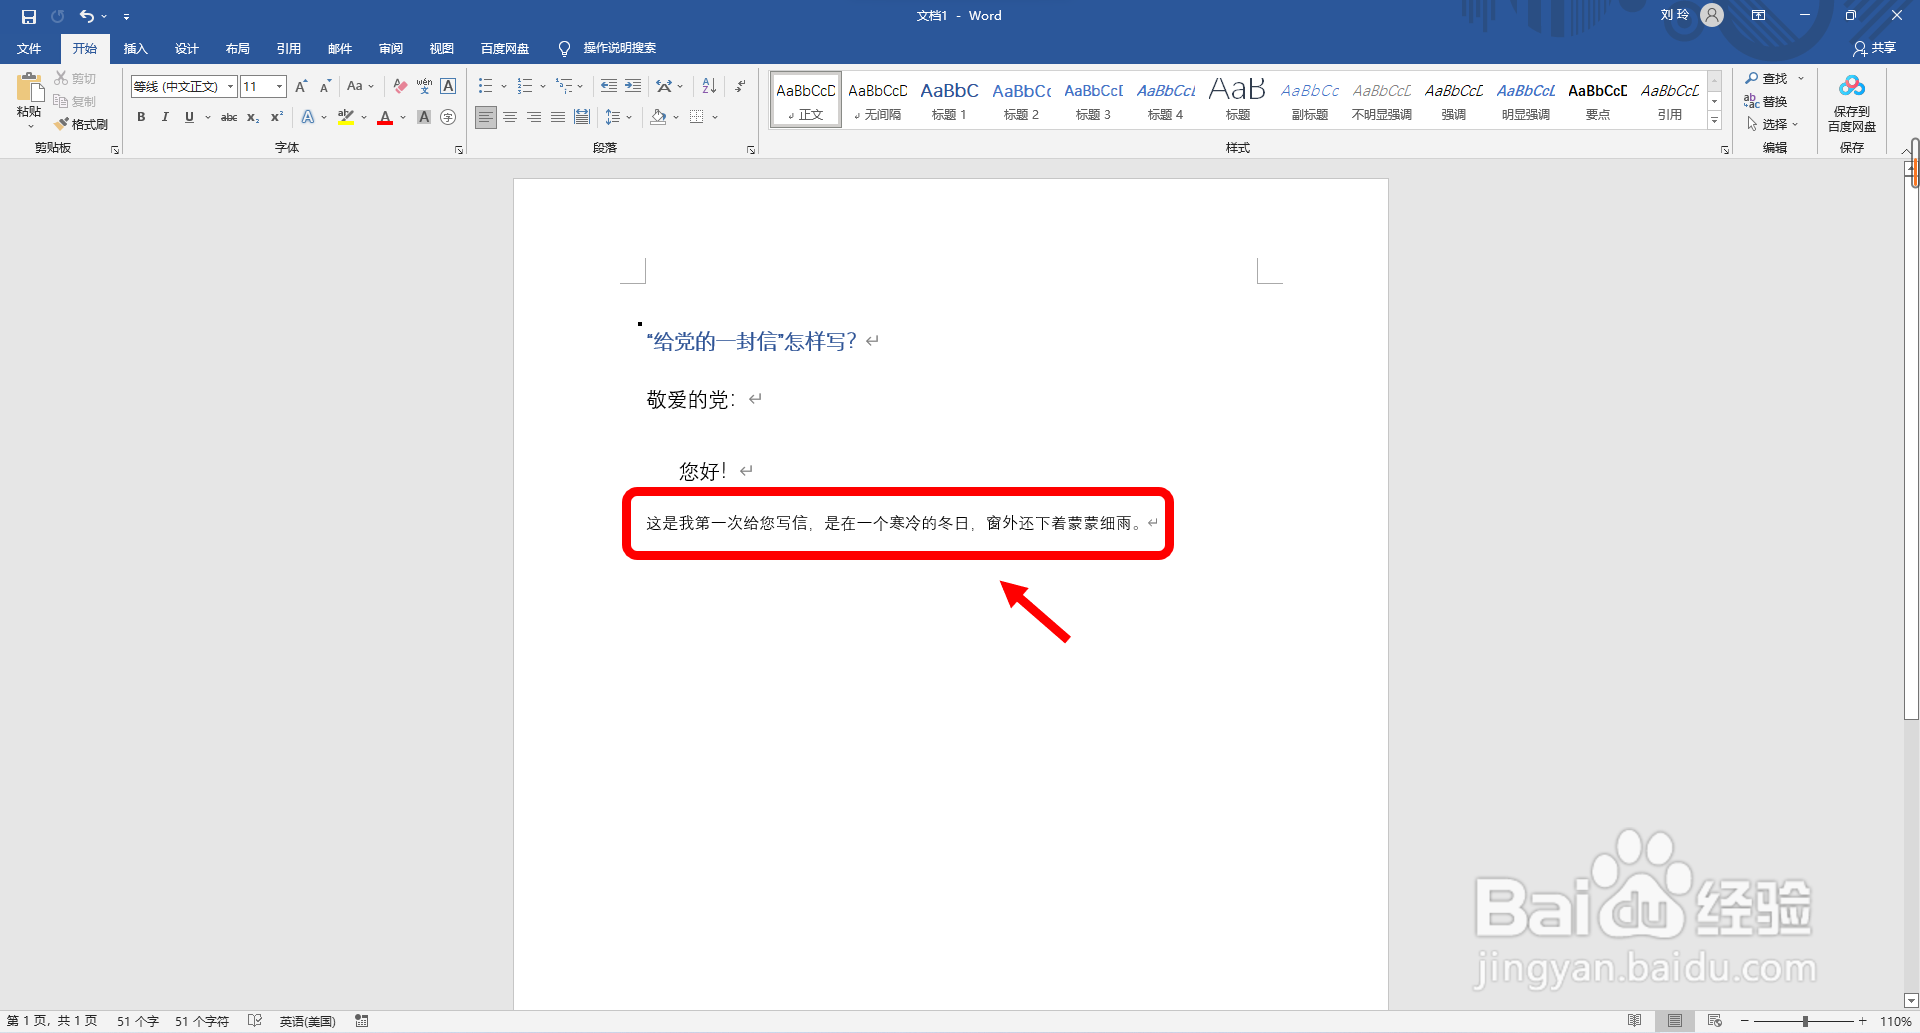Switch to the References (引用) tab
1920x1033 pixels.
click(x=288, y=48)
